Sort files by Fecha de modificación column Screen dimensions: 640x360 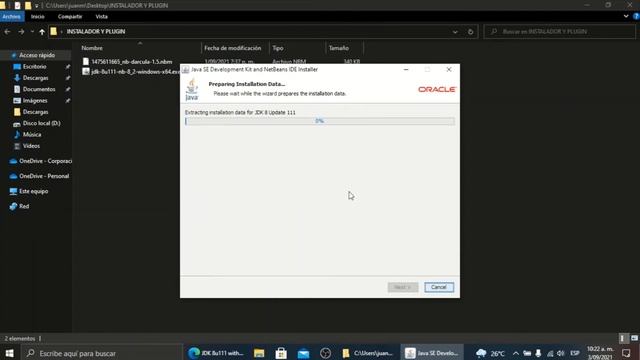coord(233,48)
